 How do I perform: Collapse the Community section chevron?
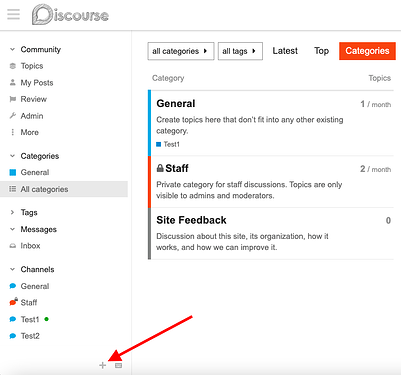tap(12, 49)
